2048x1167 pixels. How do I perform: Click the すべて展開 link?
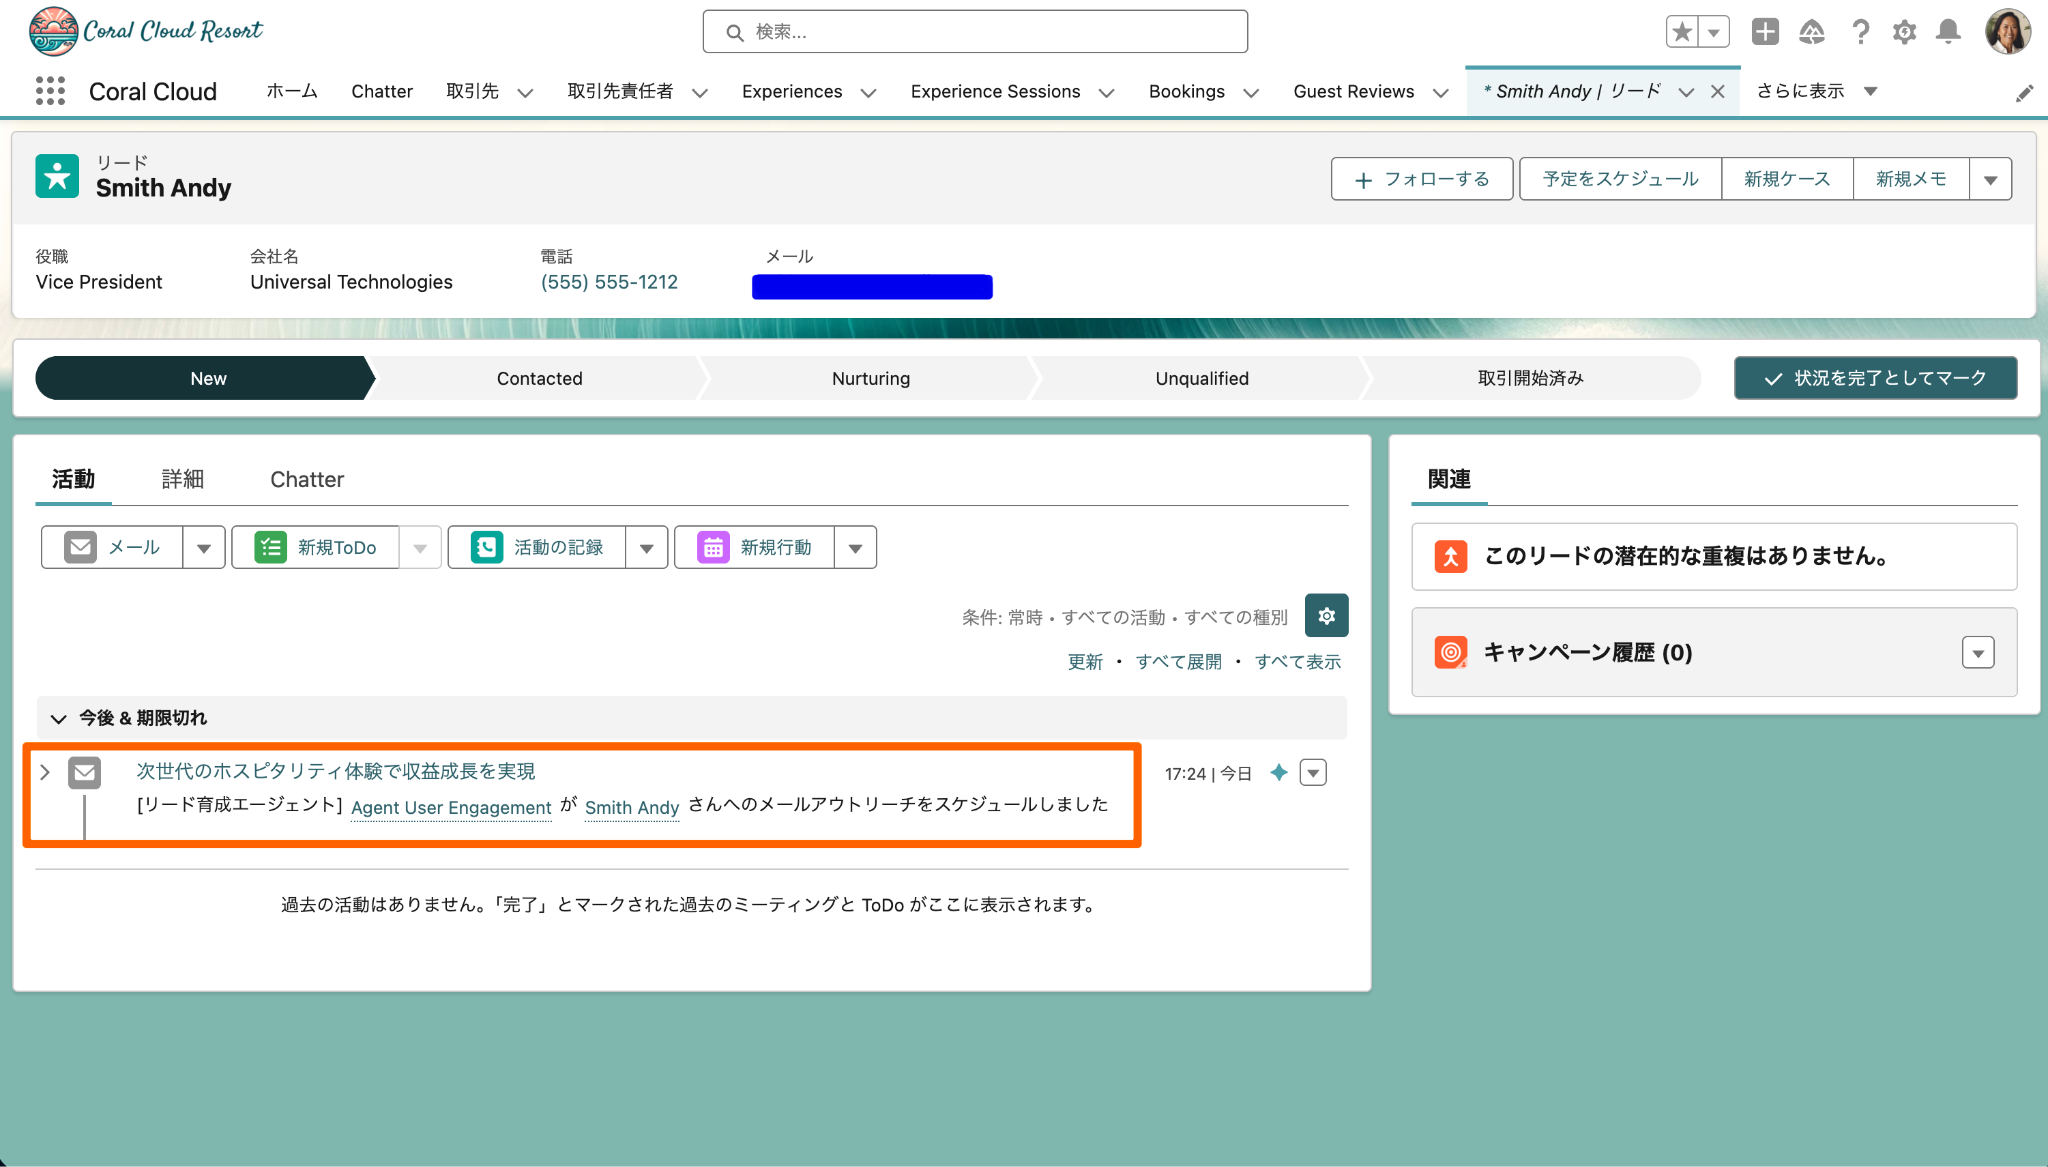pyautogui.click(x=1178, y=661)
